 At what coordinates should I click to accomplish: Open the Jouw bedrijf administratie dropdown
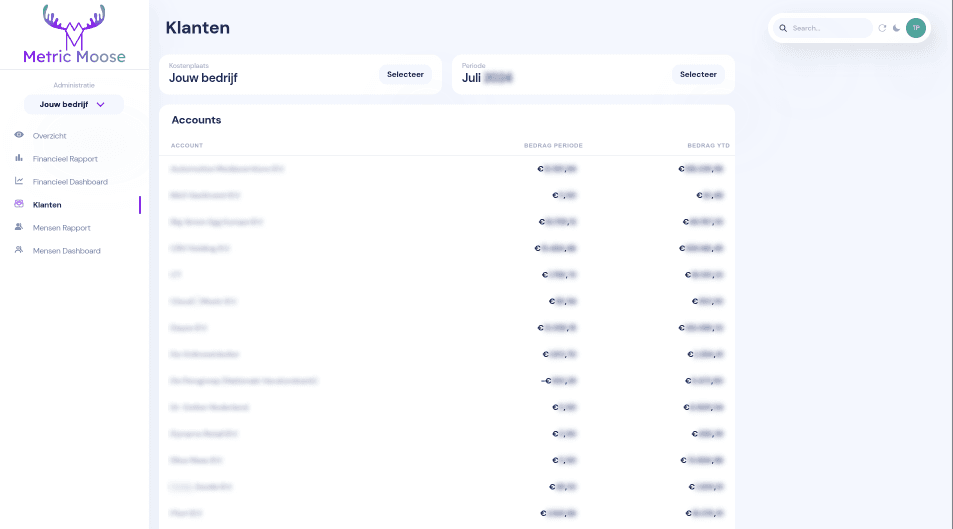click(x=66, y=104)
